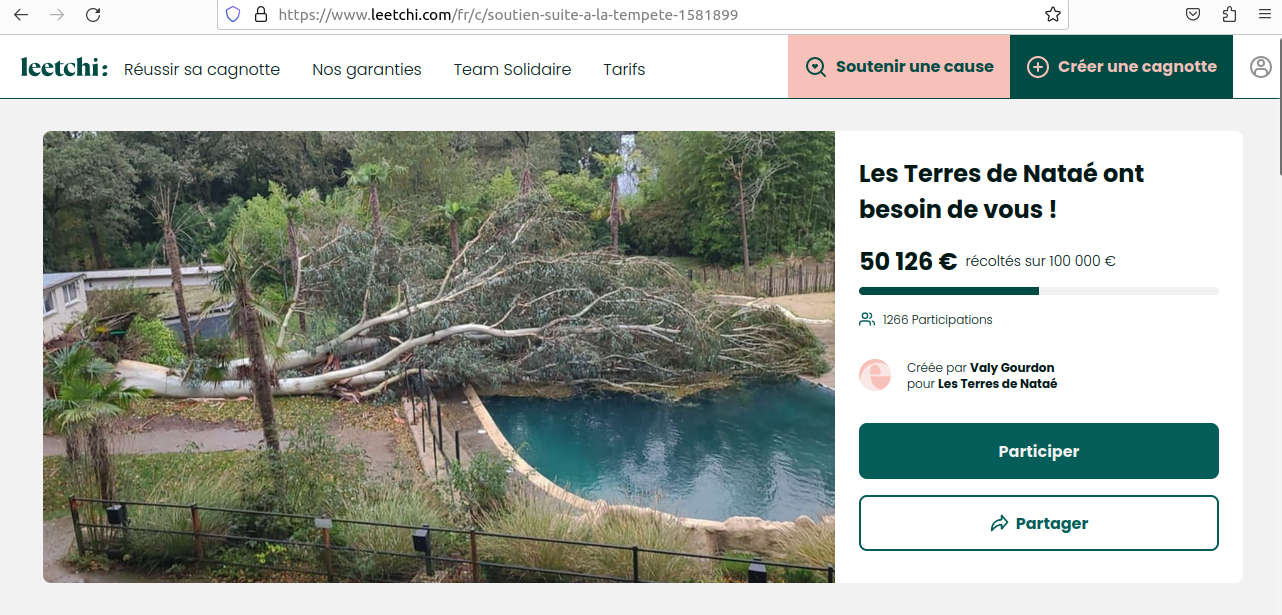Click the 50 126 € amount collected

point(909,262)
